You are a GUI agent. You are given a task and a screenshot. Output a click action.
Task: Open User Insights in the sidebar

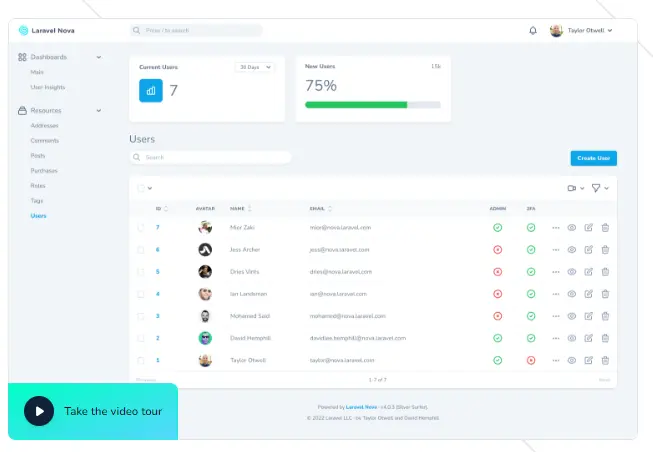(48, 87)
